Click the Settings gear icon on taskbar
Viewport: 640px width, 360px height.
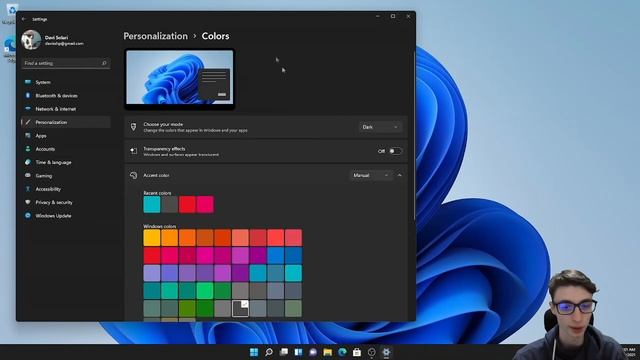[386, 352]
